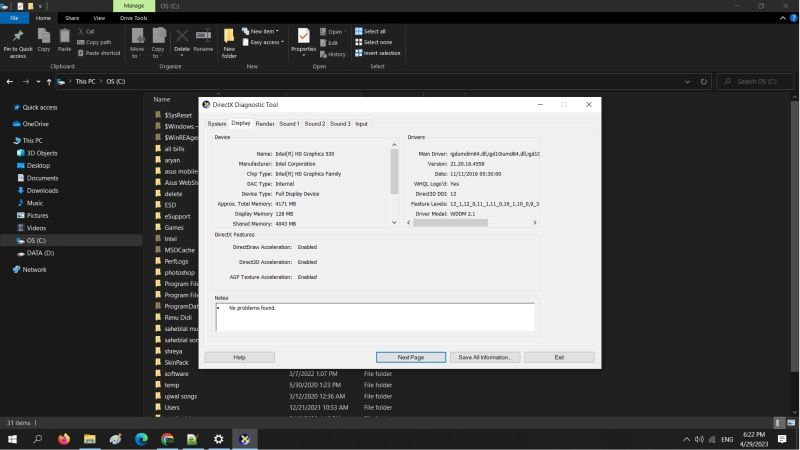This screenshot has width=800, height=450.
Task: Click the ENG language indicator
Action: (727, 439)
